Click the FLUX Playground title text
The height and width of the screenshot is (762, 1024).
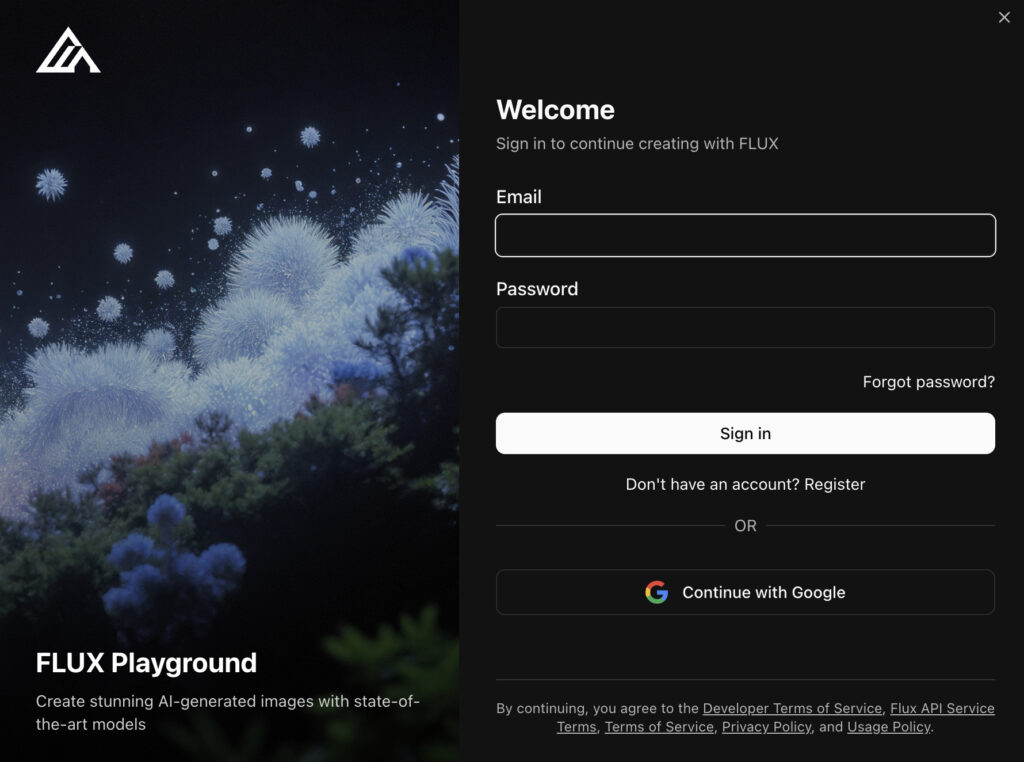click(146, 663)
